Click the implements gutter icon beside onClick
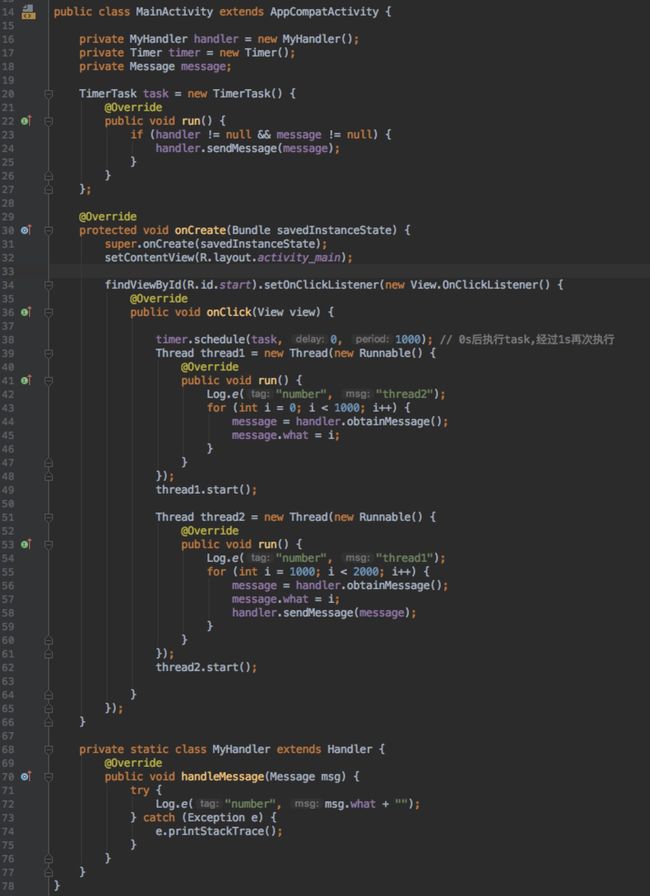 pos(26,312)
